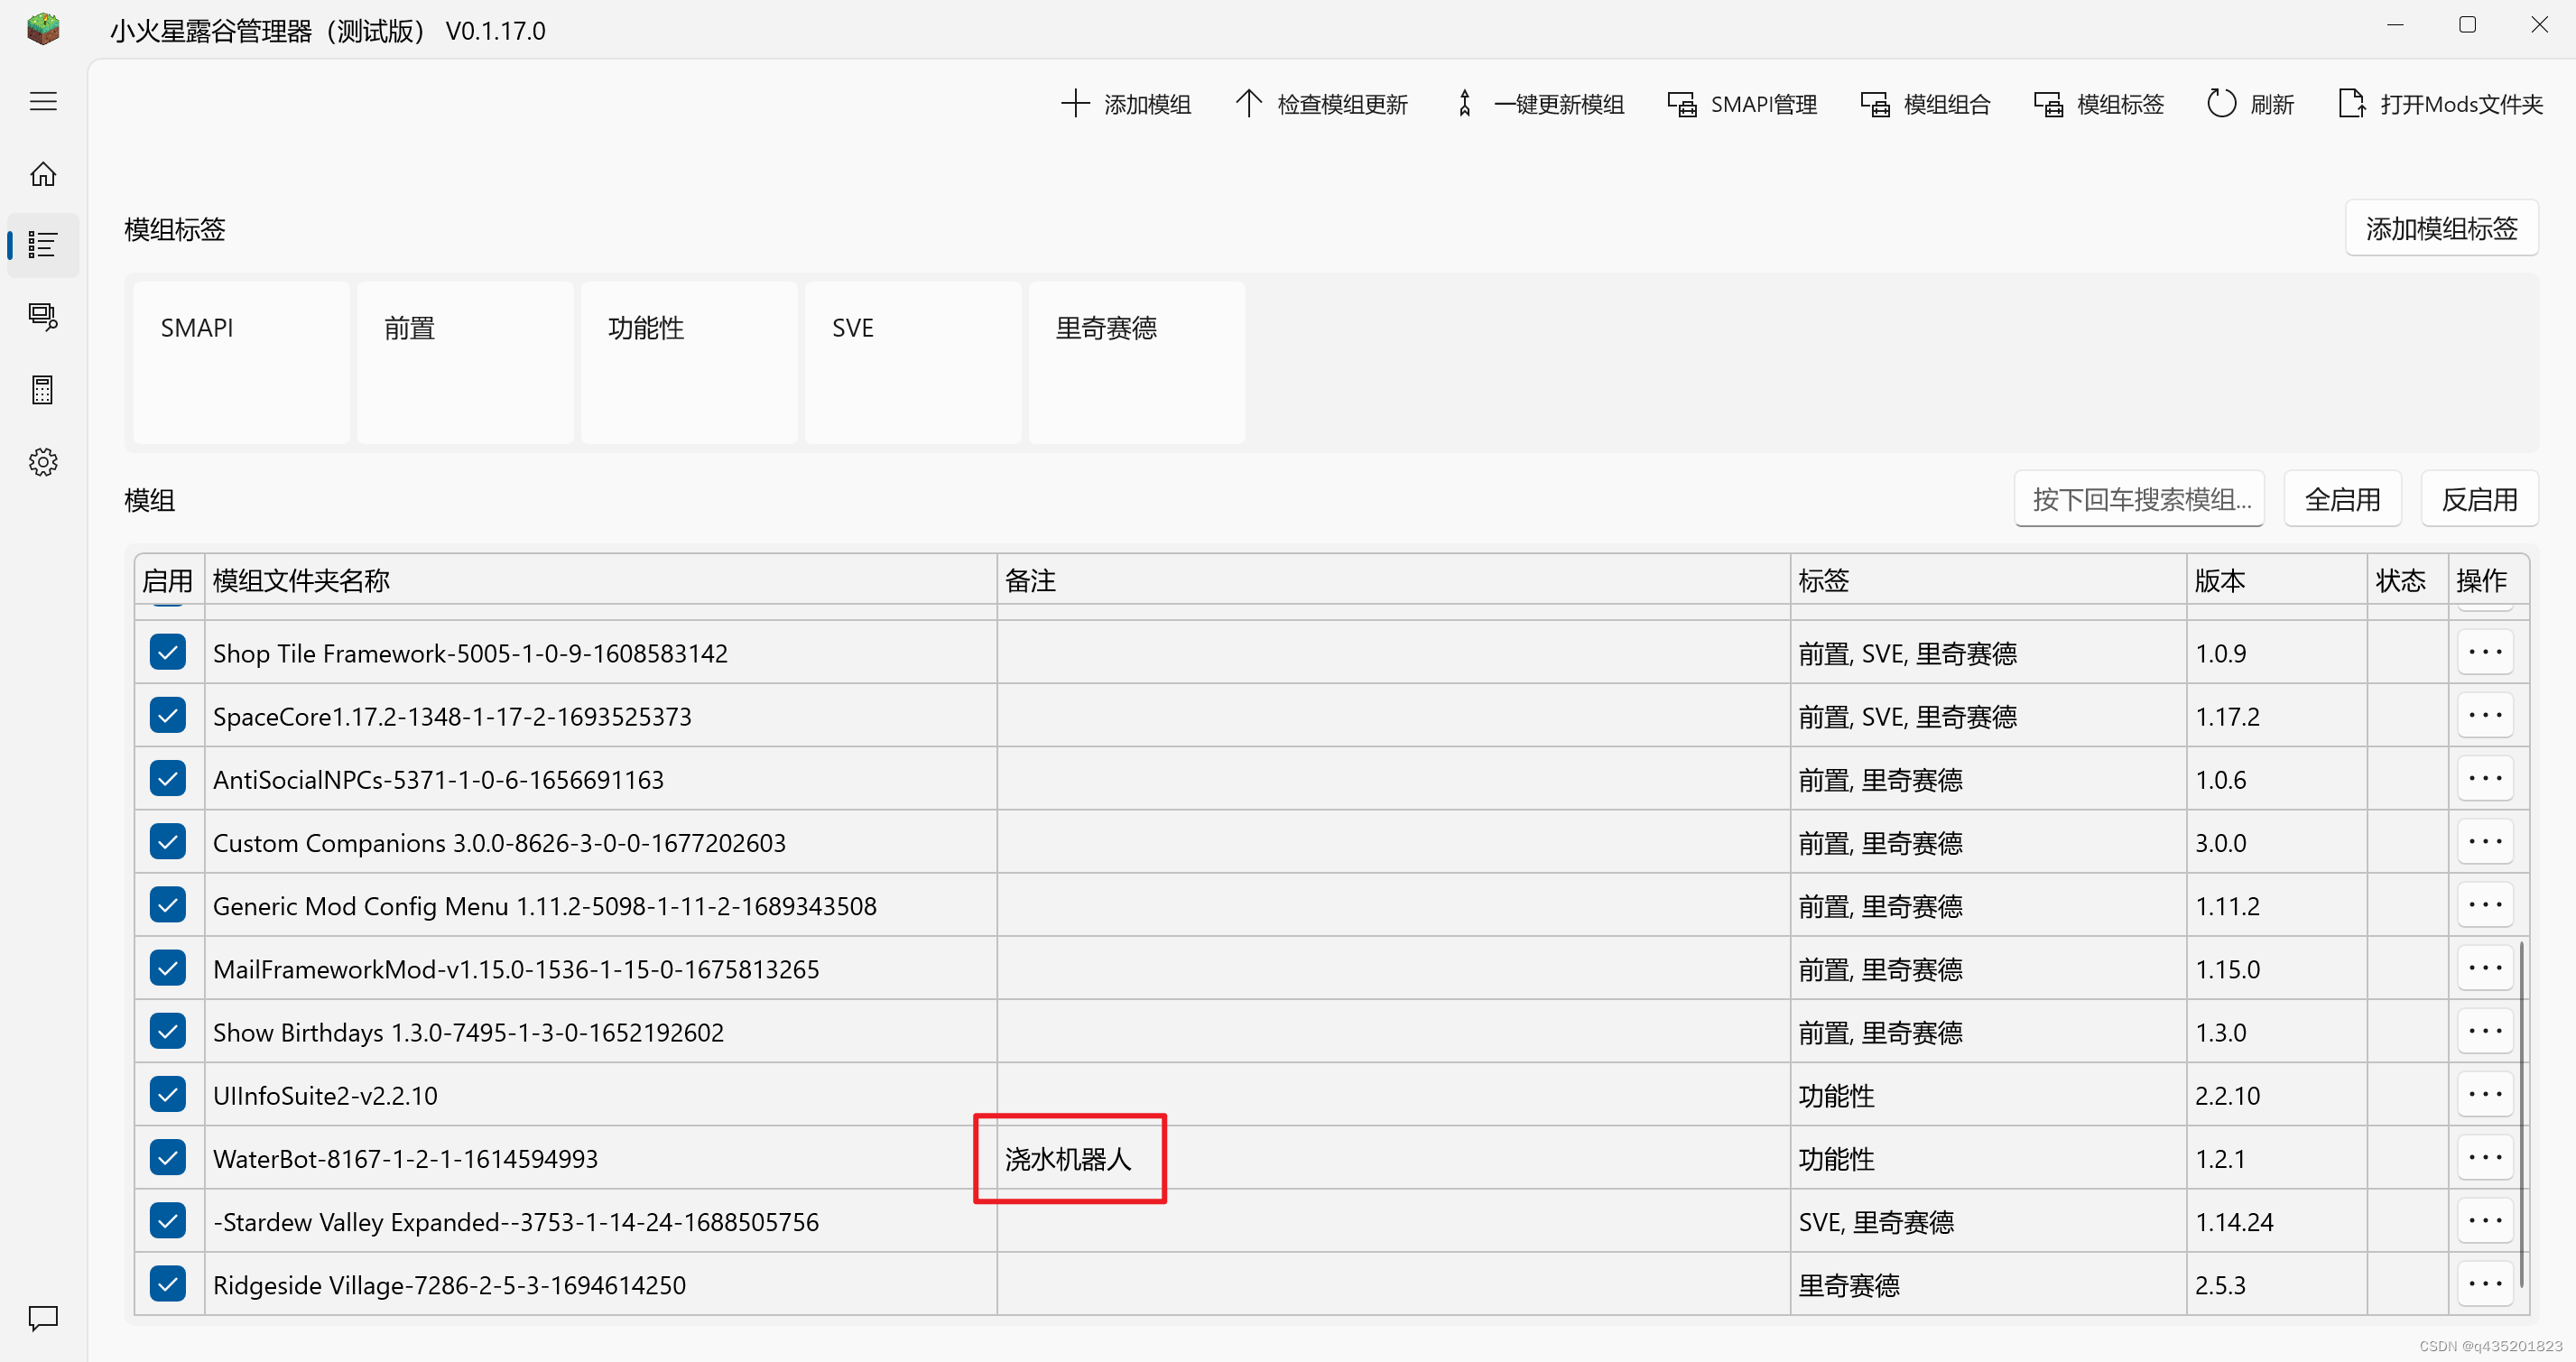Click the 添加模组标签 button

pyautogui.click(x=2441, y=229)
